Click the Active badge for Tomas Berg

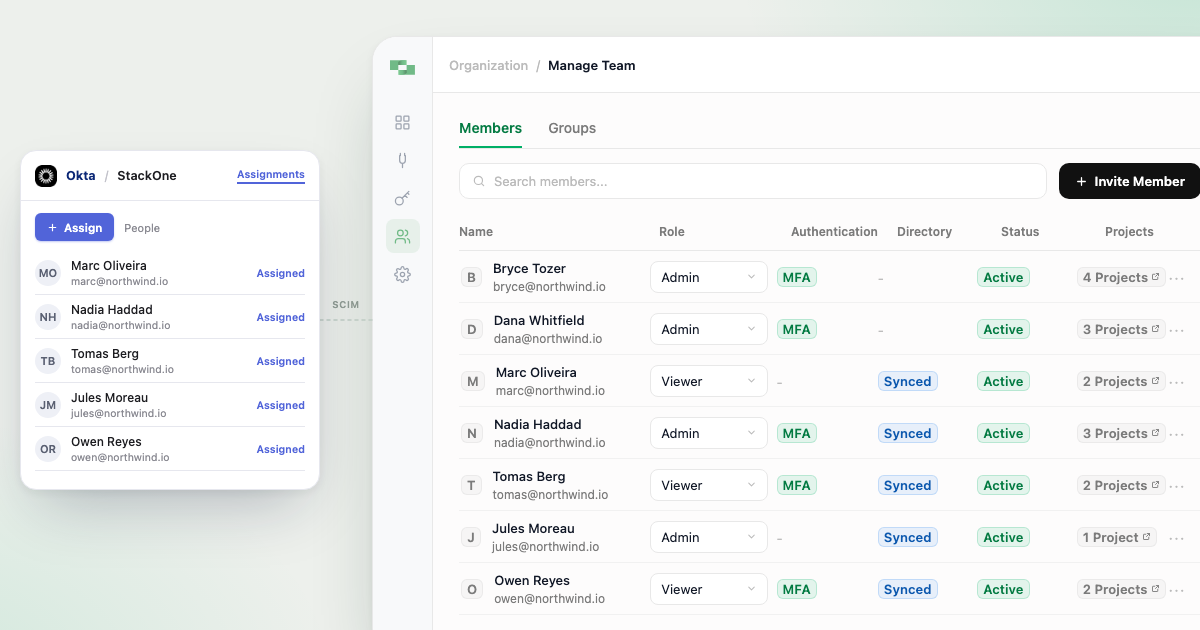(1003, 486)
